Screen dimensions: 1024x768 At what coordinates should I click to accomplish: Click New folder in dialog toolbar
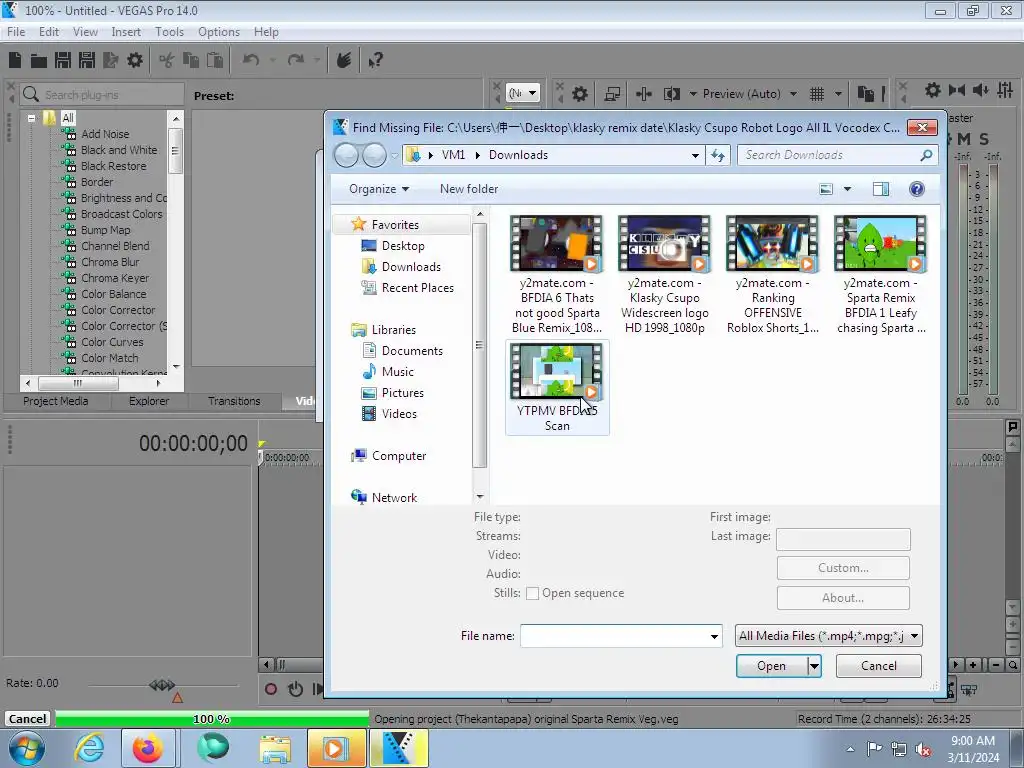(x=469, y=189)
